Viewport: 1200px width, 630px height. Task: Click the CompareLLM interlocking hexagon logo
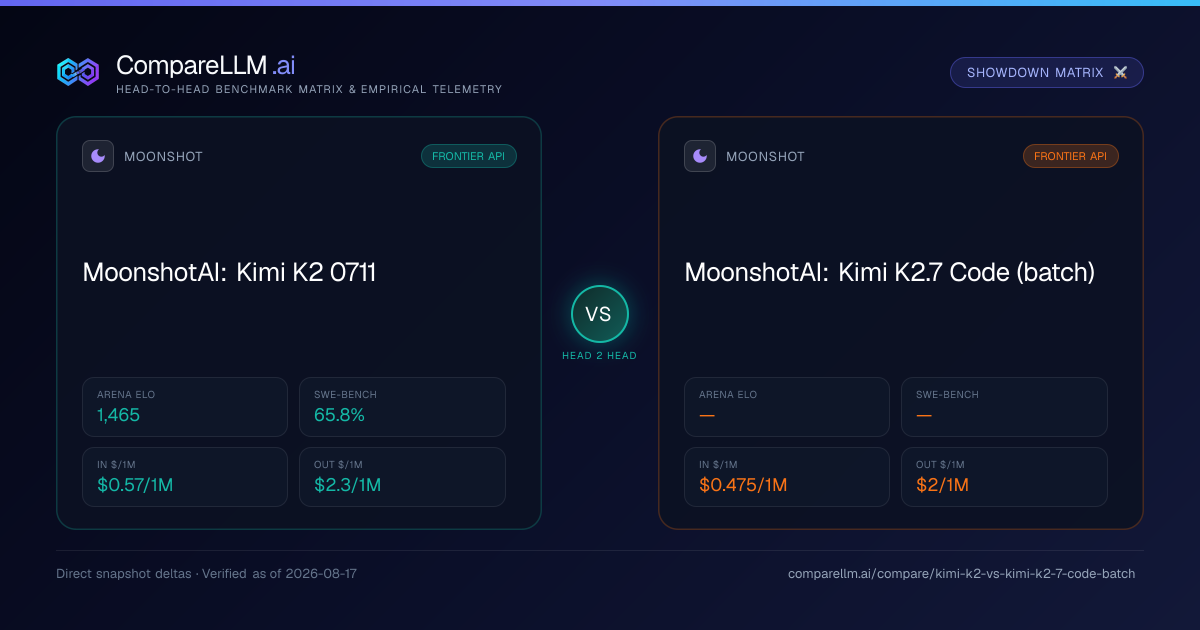(x=78, y=72)
